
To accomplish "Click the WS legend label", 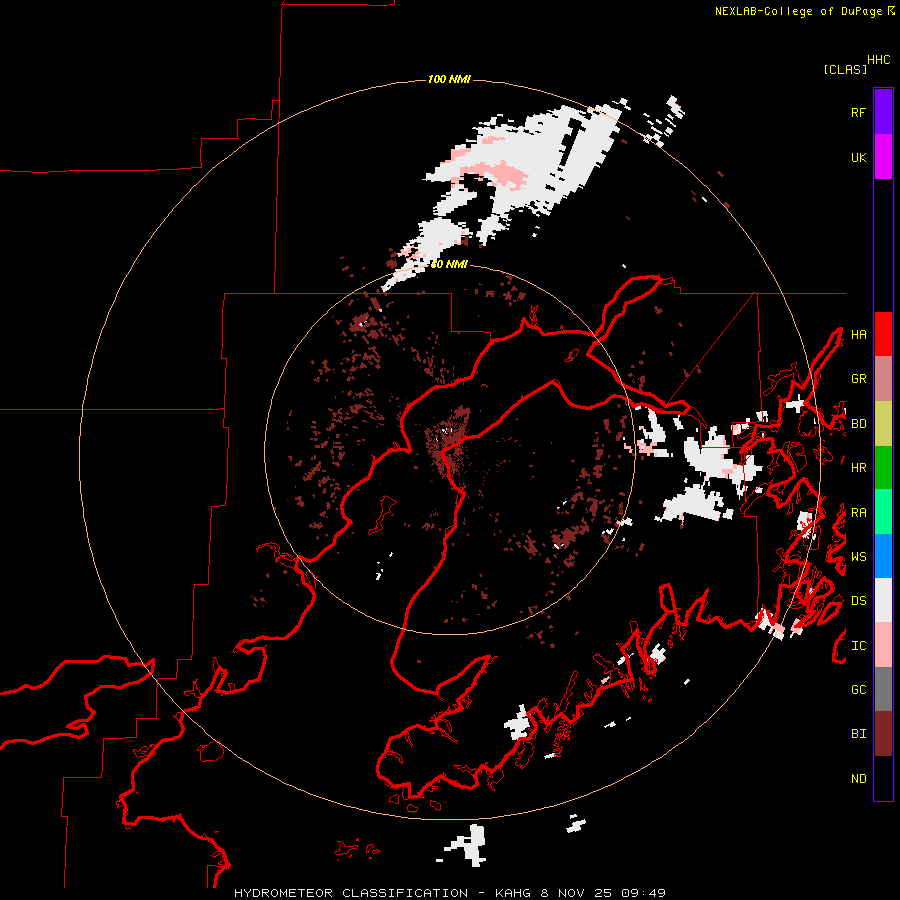I will [x=858, y=557].
